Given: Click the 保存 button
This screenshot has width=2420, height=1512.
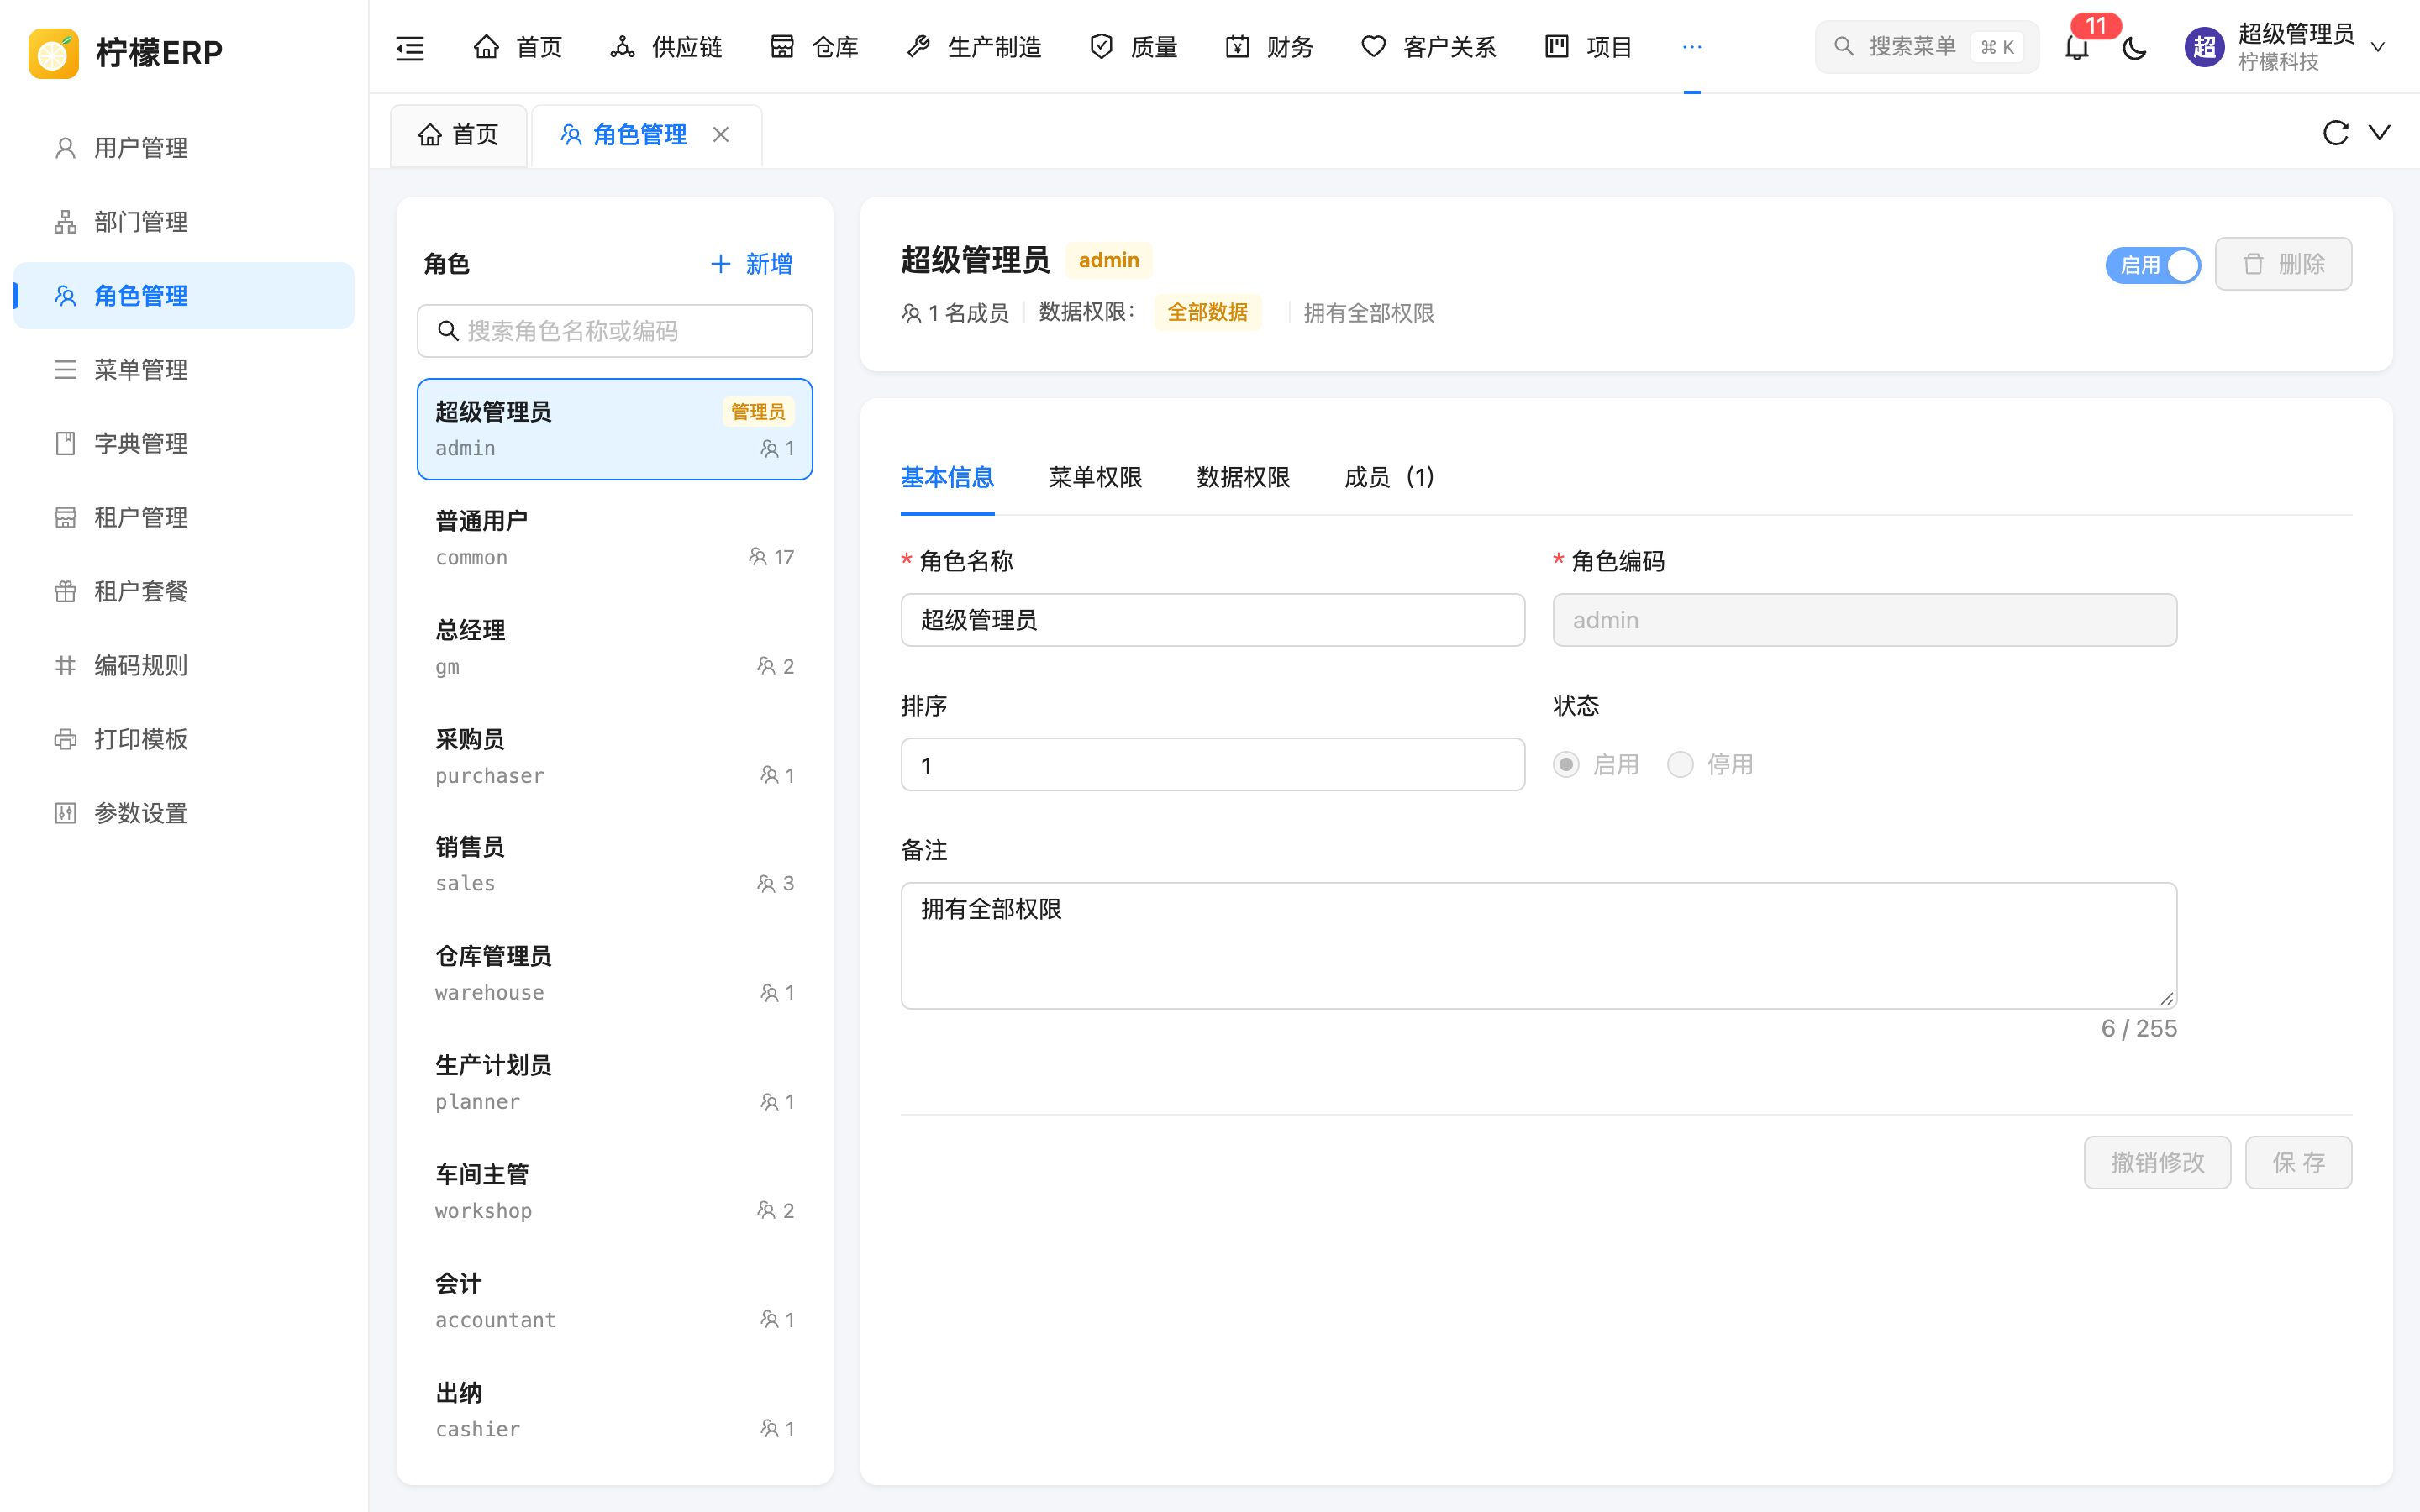Looking at the screenshot, I should (2298, 1162).
